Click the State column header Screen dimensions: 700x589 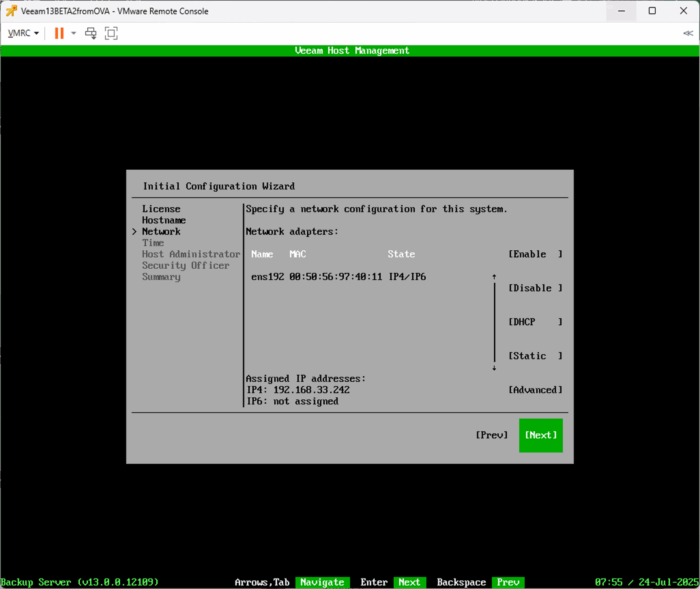tap(401, 254)
